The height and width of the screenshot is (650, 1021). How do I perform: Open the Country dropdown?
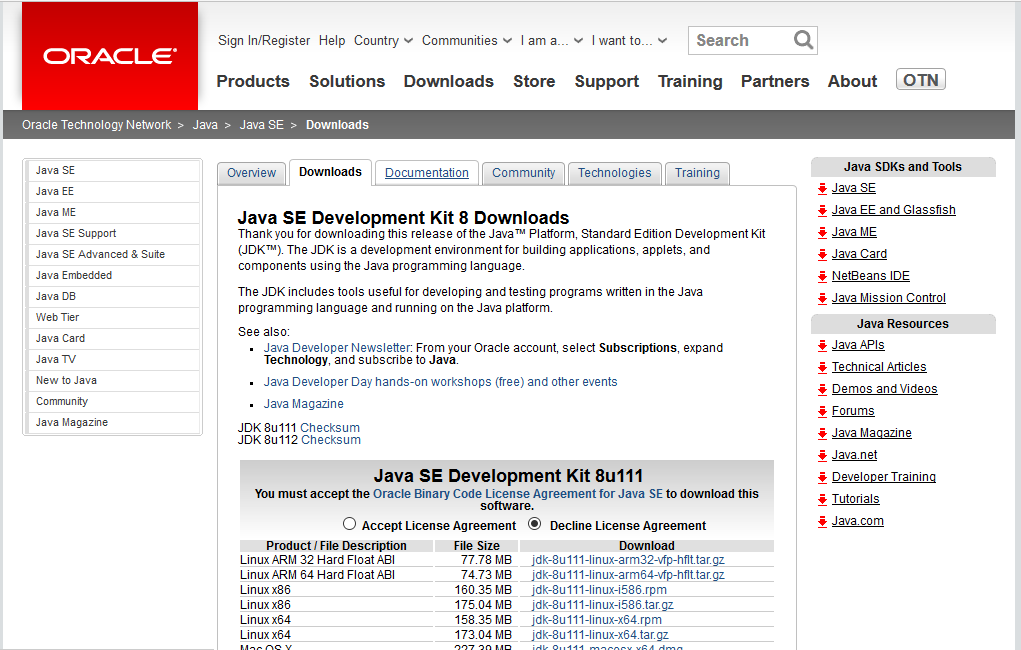click(383, 40)
